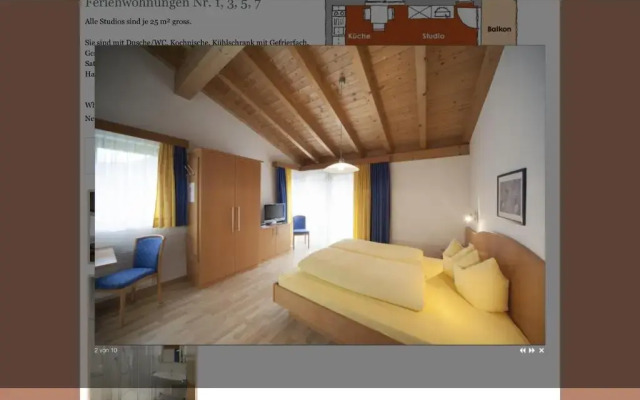Click the studio floor plan image
Viewport: 640px width, 400px height.
coord(421,22)
